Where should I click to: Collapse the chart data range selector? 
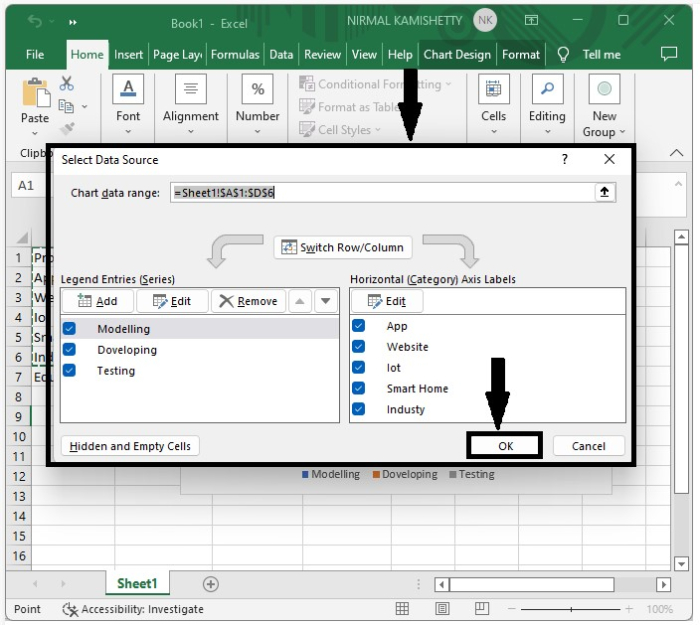tap(604, 192)
